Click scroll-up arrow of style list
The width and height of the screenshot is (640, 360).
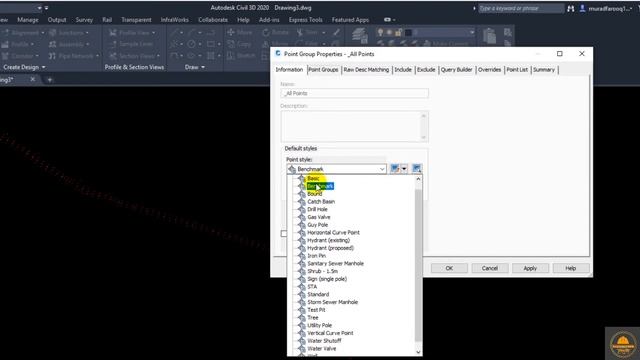click(418, 179)
